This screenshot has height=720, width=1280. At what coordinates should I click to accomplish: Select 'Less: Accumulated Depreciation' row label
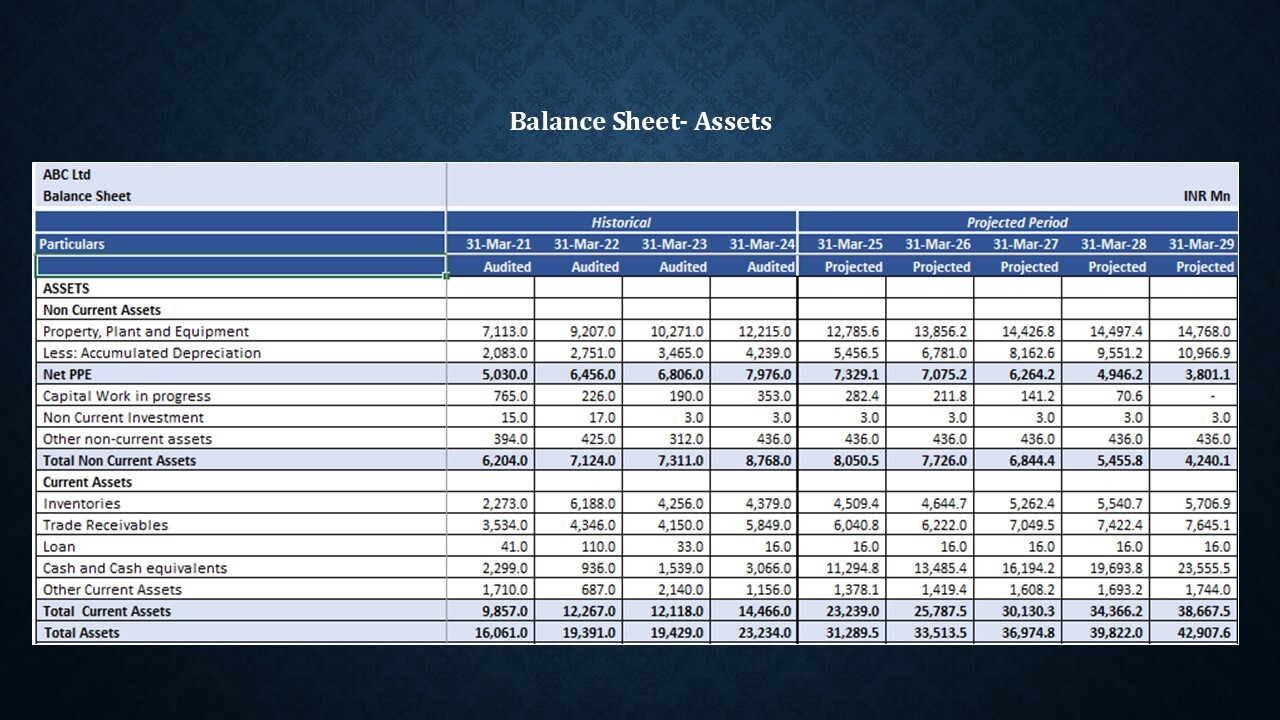[152, 353]
